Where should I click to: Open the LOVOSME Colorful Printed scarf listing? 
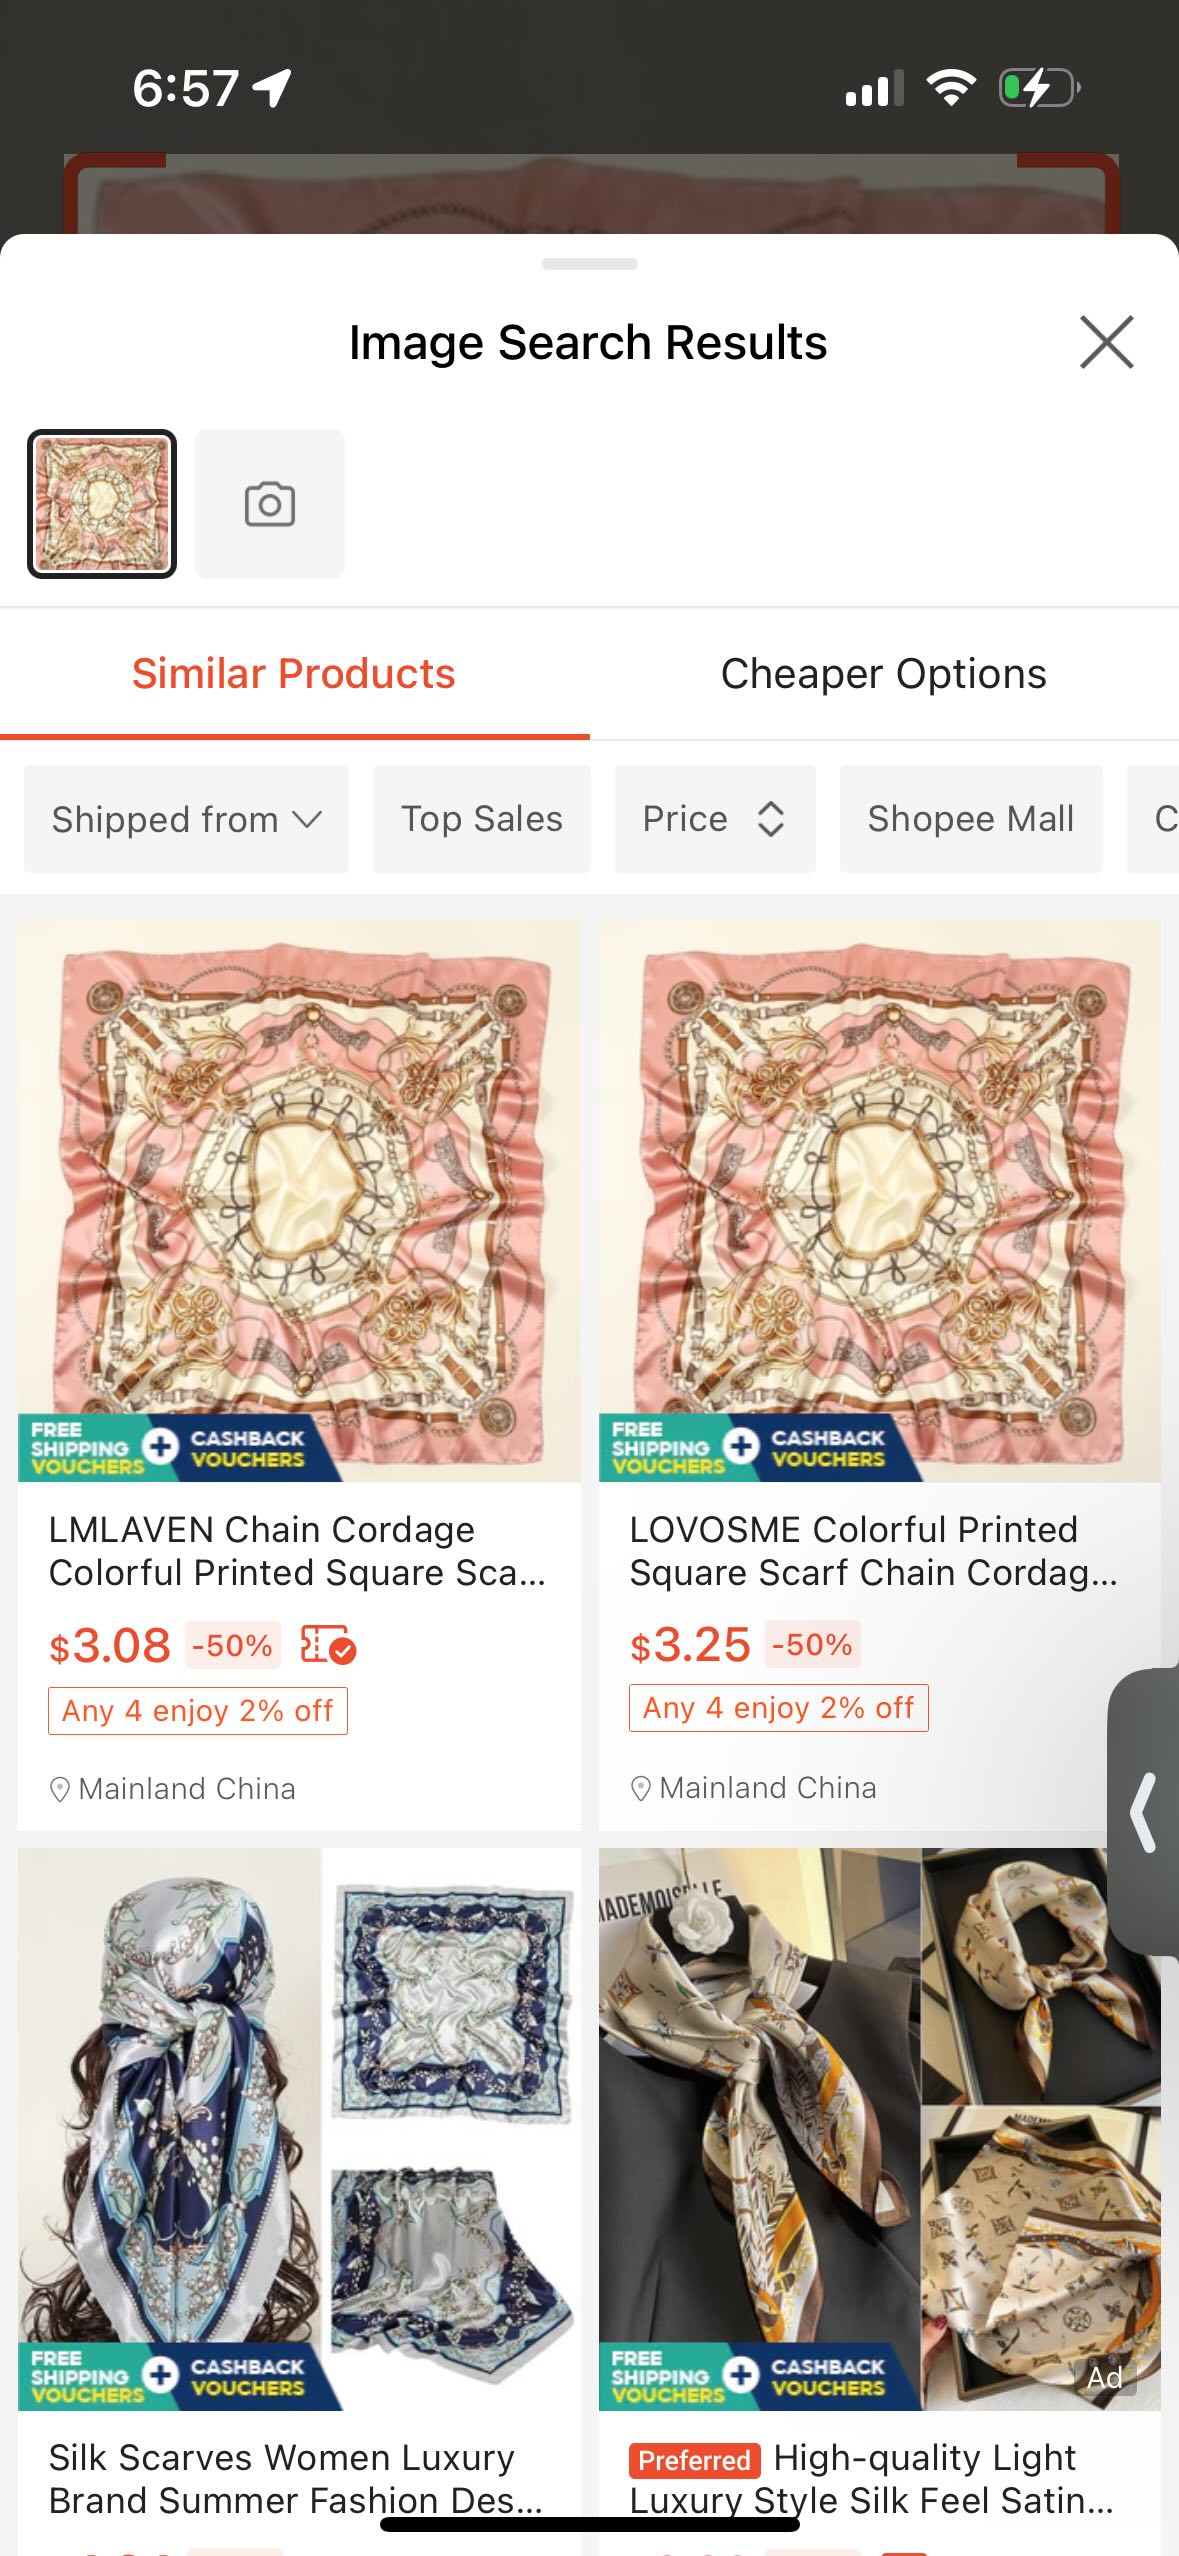pos(872,1551)
